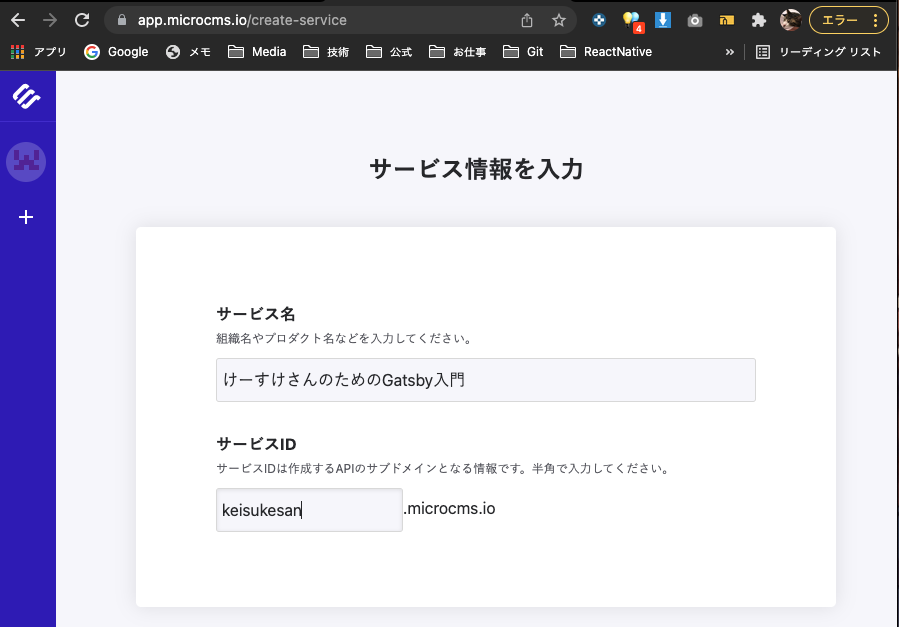The image size is (899, 627).
Task: Click the .microcms.io domain suffix text
Action: 450,509
